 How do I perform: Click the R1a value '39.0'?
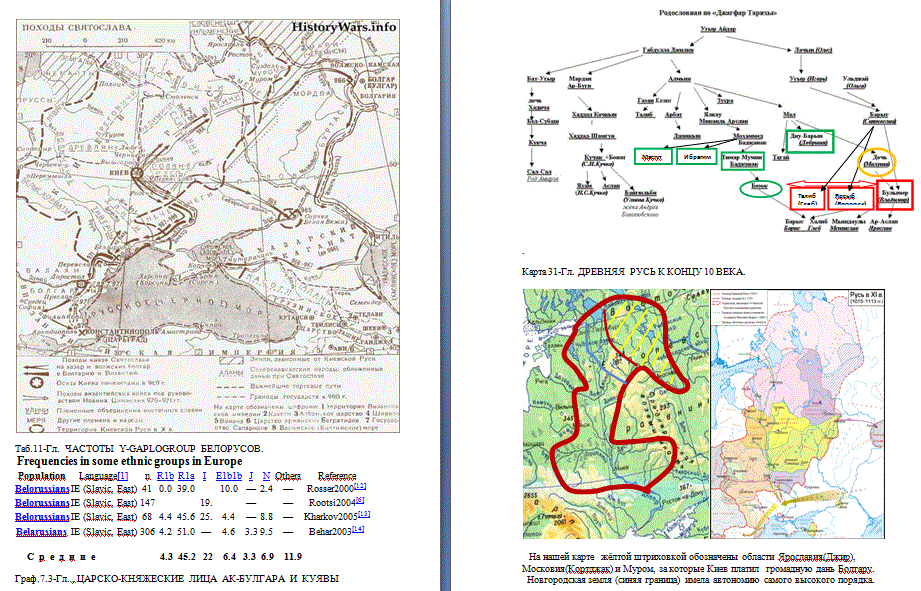click(x=186, y=489)
